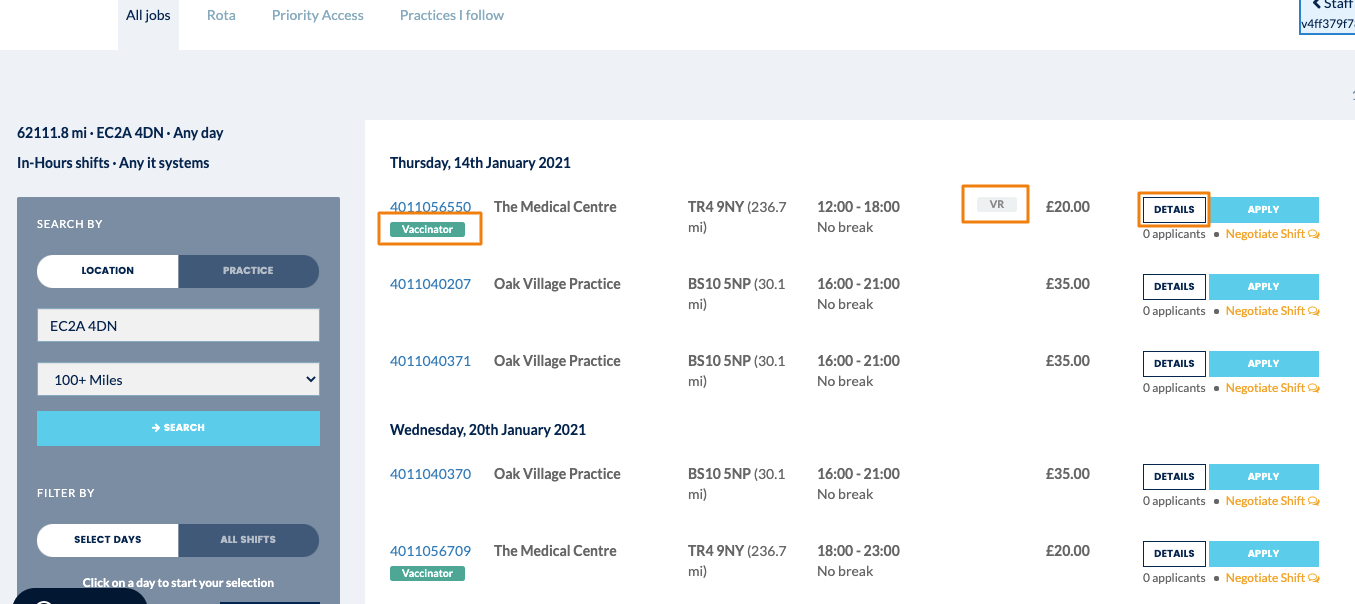Open job 4011040370 link

click(430, 474)
